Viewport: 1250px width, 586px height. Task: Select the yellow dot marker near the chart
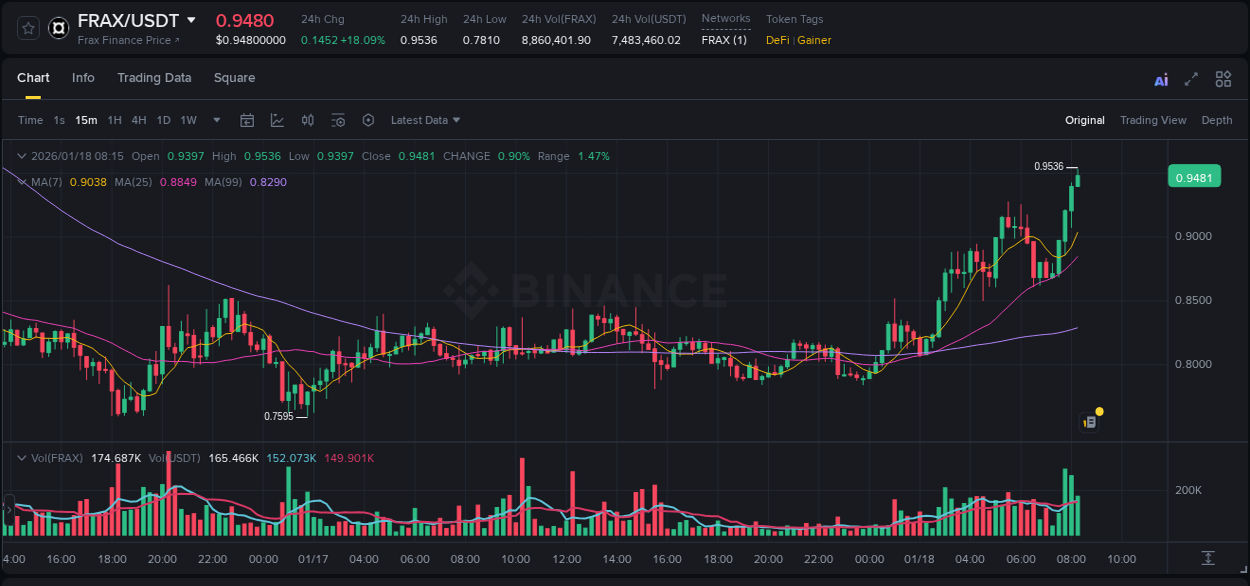tap(1098, 410)
